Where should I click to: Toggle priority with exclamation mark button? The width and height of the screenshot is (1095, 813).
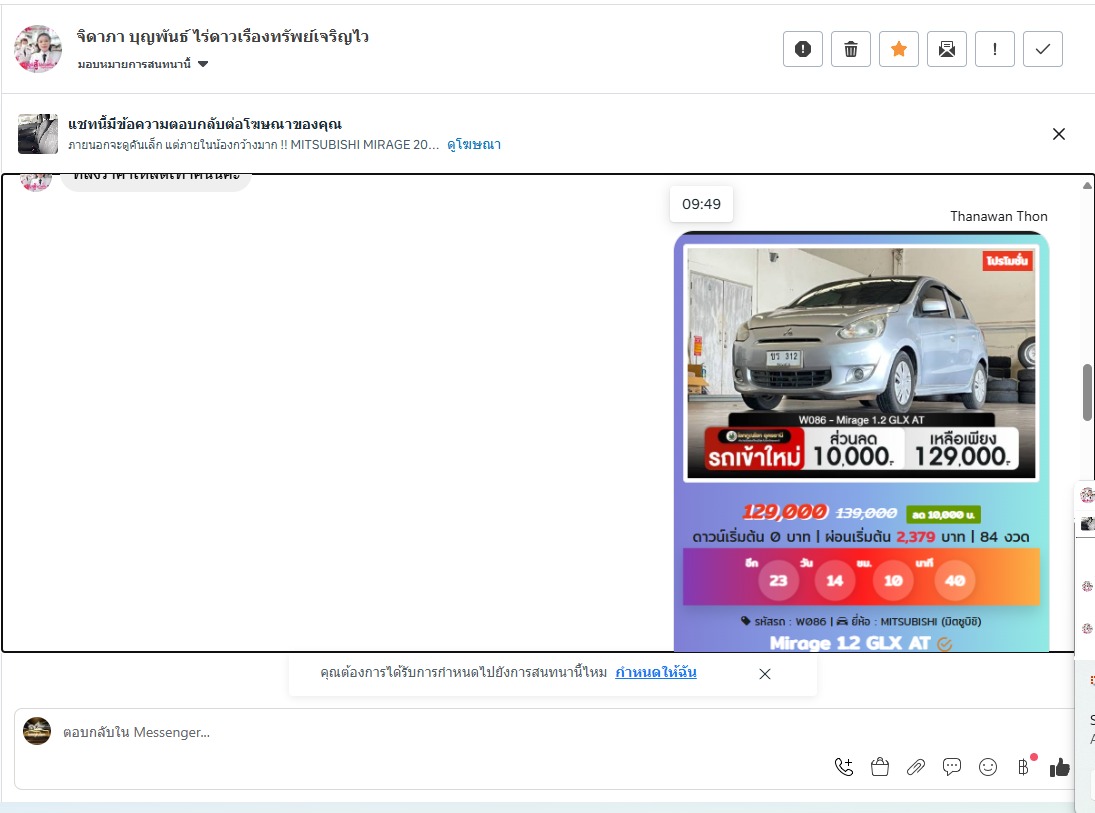994,49
